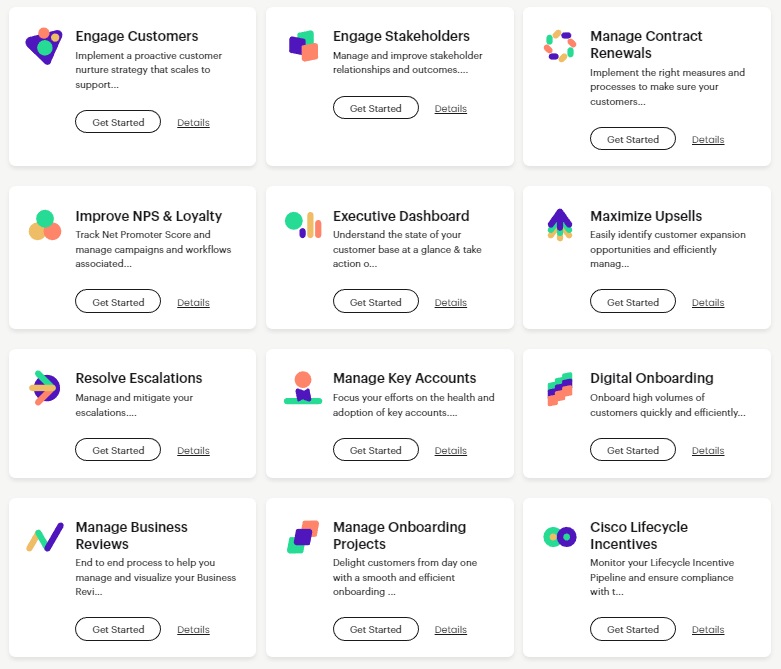Open Details for Engage Stakeholders
This screenshot has height=669, width=781.
pyautogui.click(x=451, y=108)
